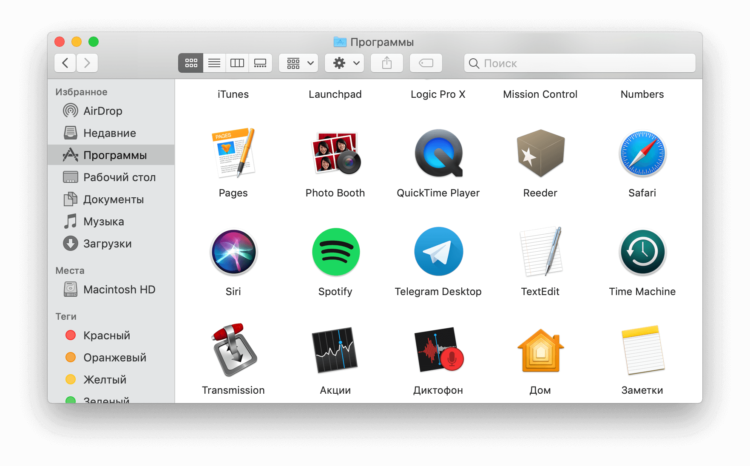750x466 pixels.
Task: Go back with the left chevron
Action: click(66, 63)
